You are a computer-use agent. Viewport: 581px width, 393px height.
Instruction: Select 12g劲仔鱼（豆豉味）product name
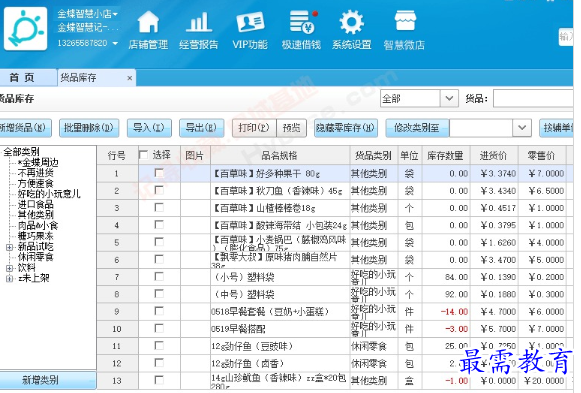point(252,346)
